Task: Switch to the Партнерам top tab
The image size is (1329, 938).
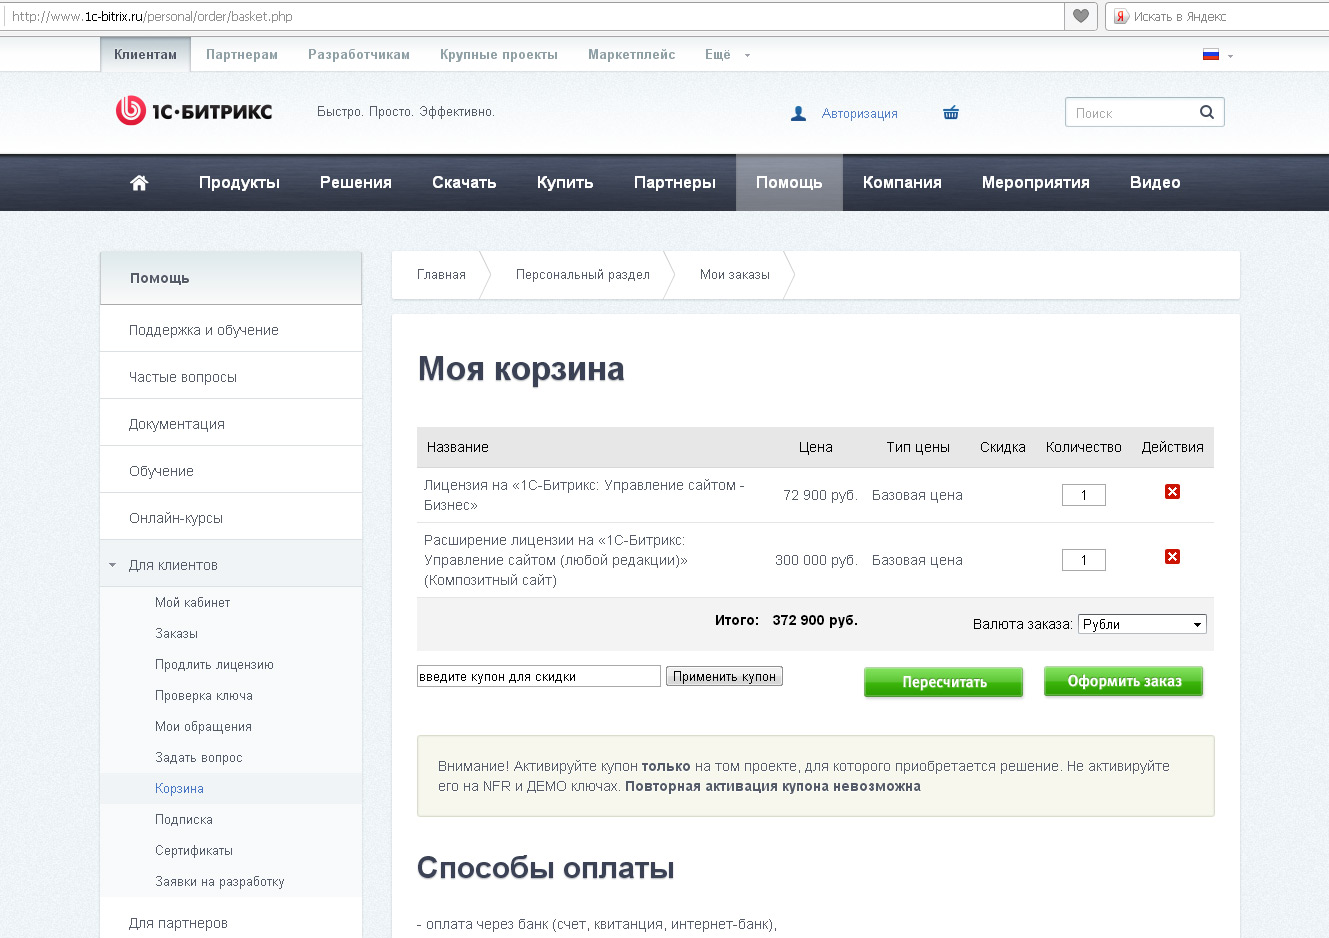Action: click(242, 54)
